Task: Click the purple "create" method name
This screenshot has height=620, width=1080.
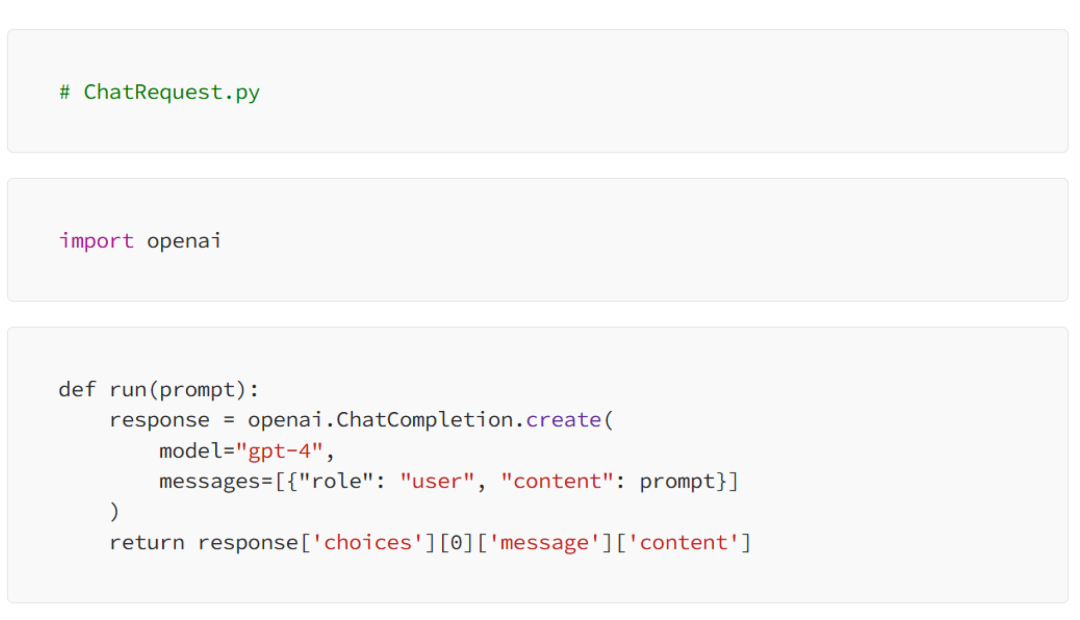Action: pos(564,420)
